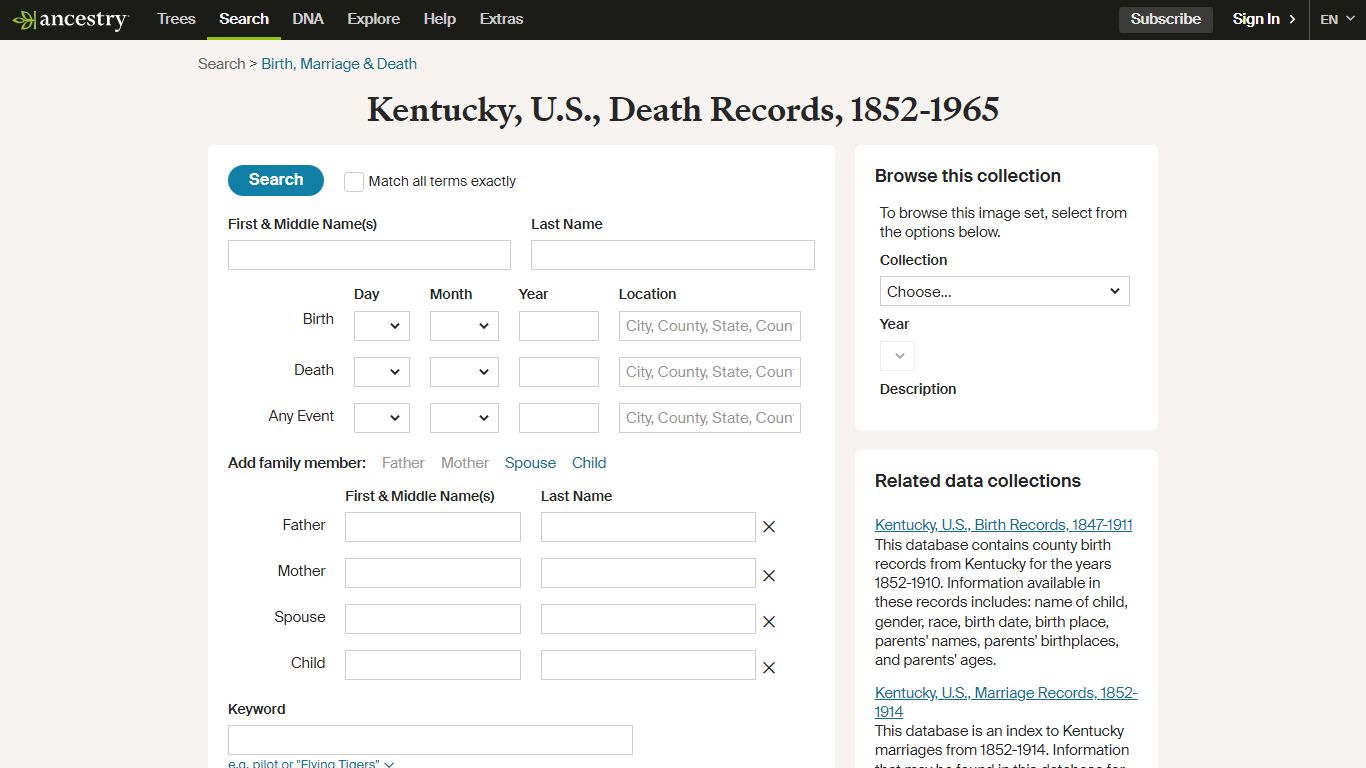Focus Child first name field
Viewport: 1366px width, 768px height.
tap(433, 665)
